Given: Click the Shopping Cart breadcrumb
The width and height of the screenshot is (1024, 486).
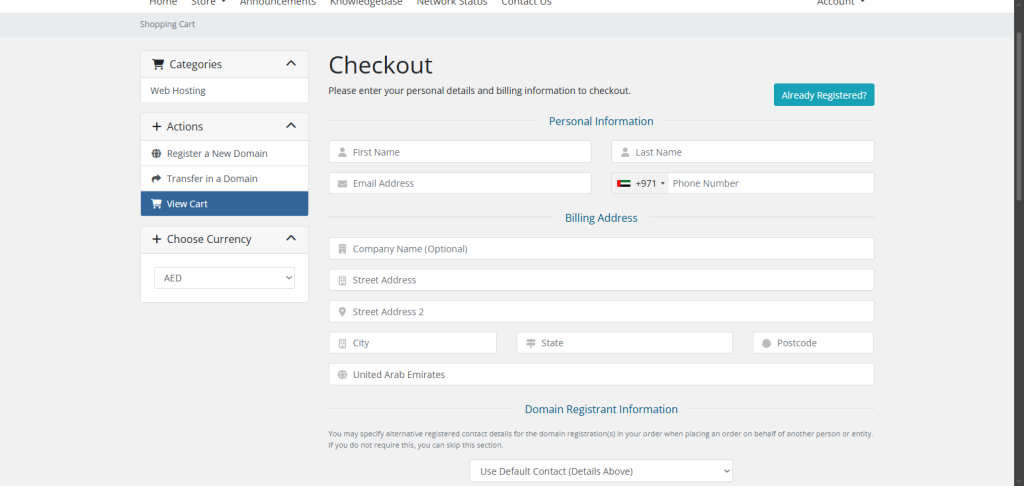Looking at the screenshot, I should 167,24.
